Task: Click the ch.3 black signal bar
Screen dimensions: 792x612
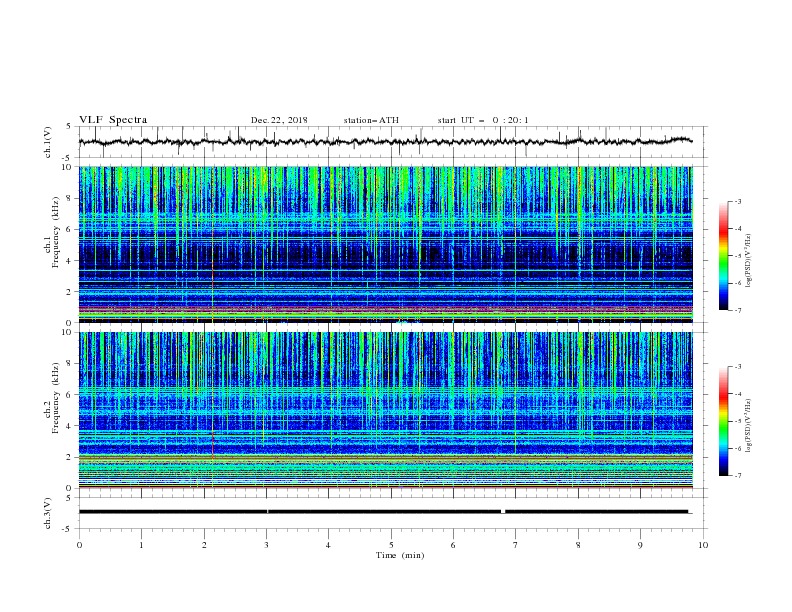Action: (384, 512)
